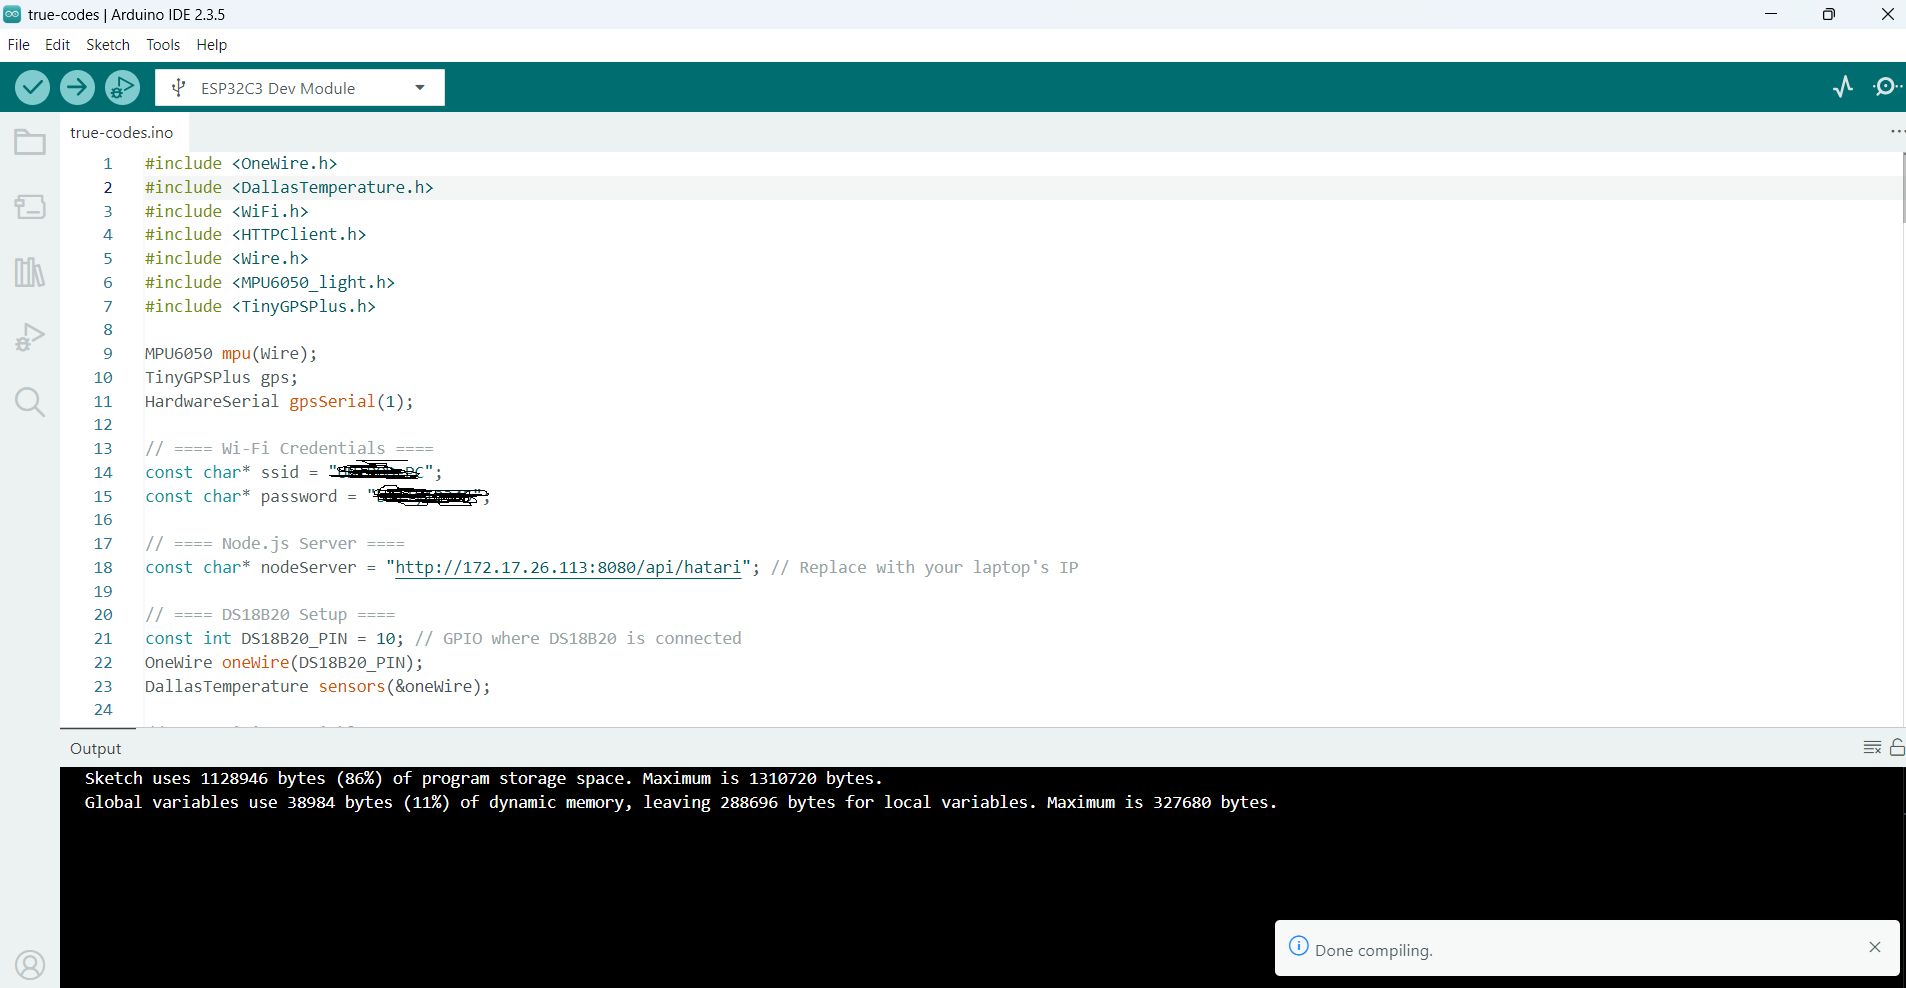
Task: Click the #include <HTTPClient.h> line
Action: [255, 234]
